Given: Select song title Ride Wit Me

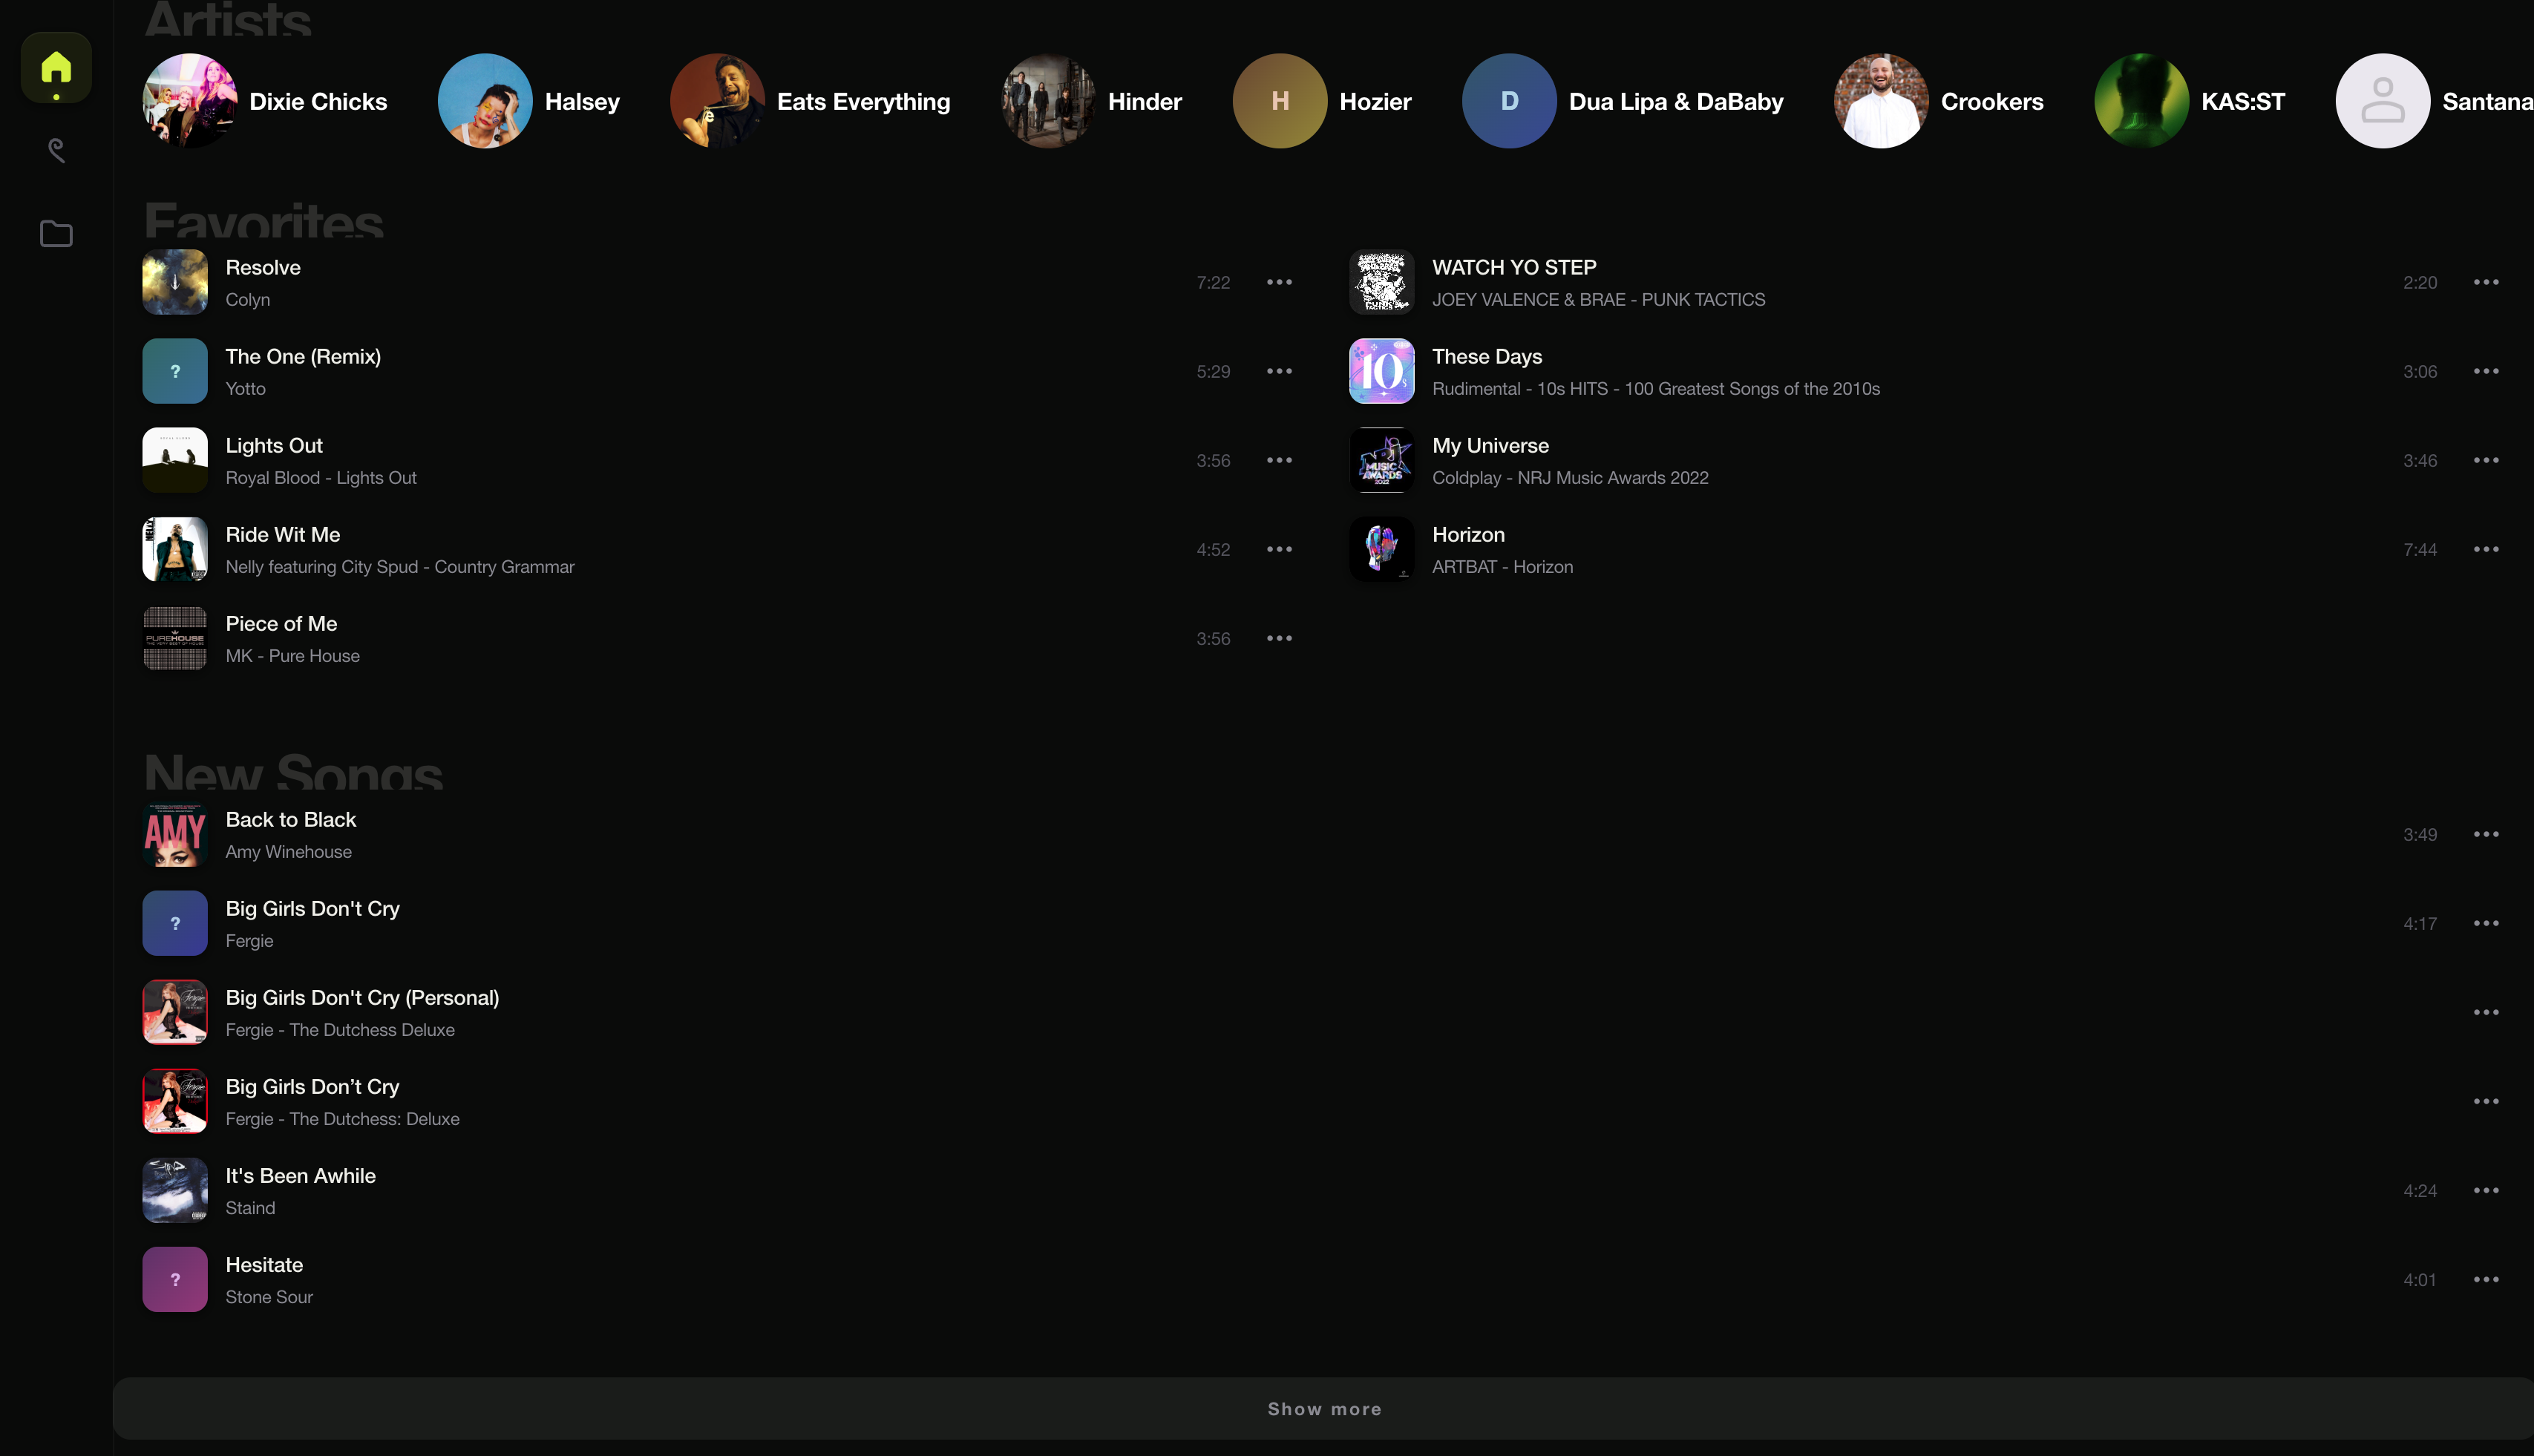Looking at the screenshot, I should 283,534.
